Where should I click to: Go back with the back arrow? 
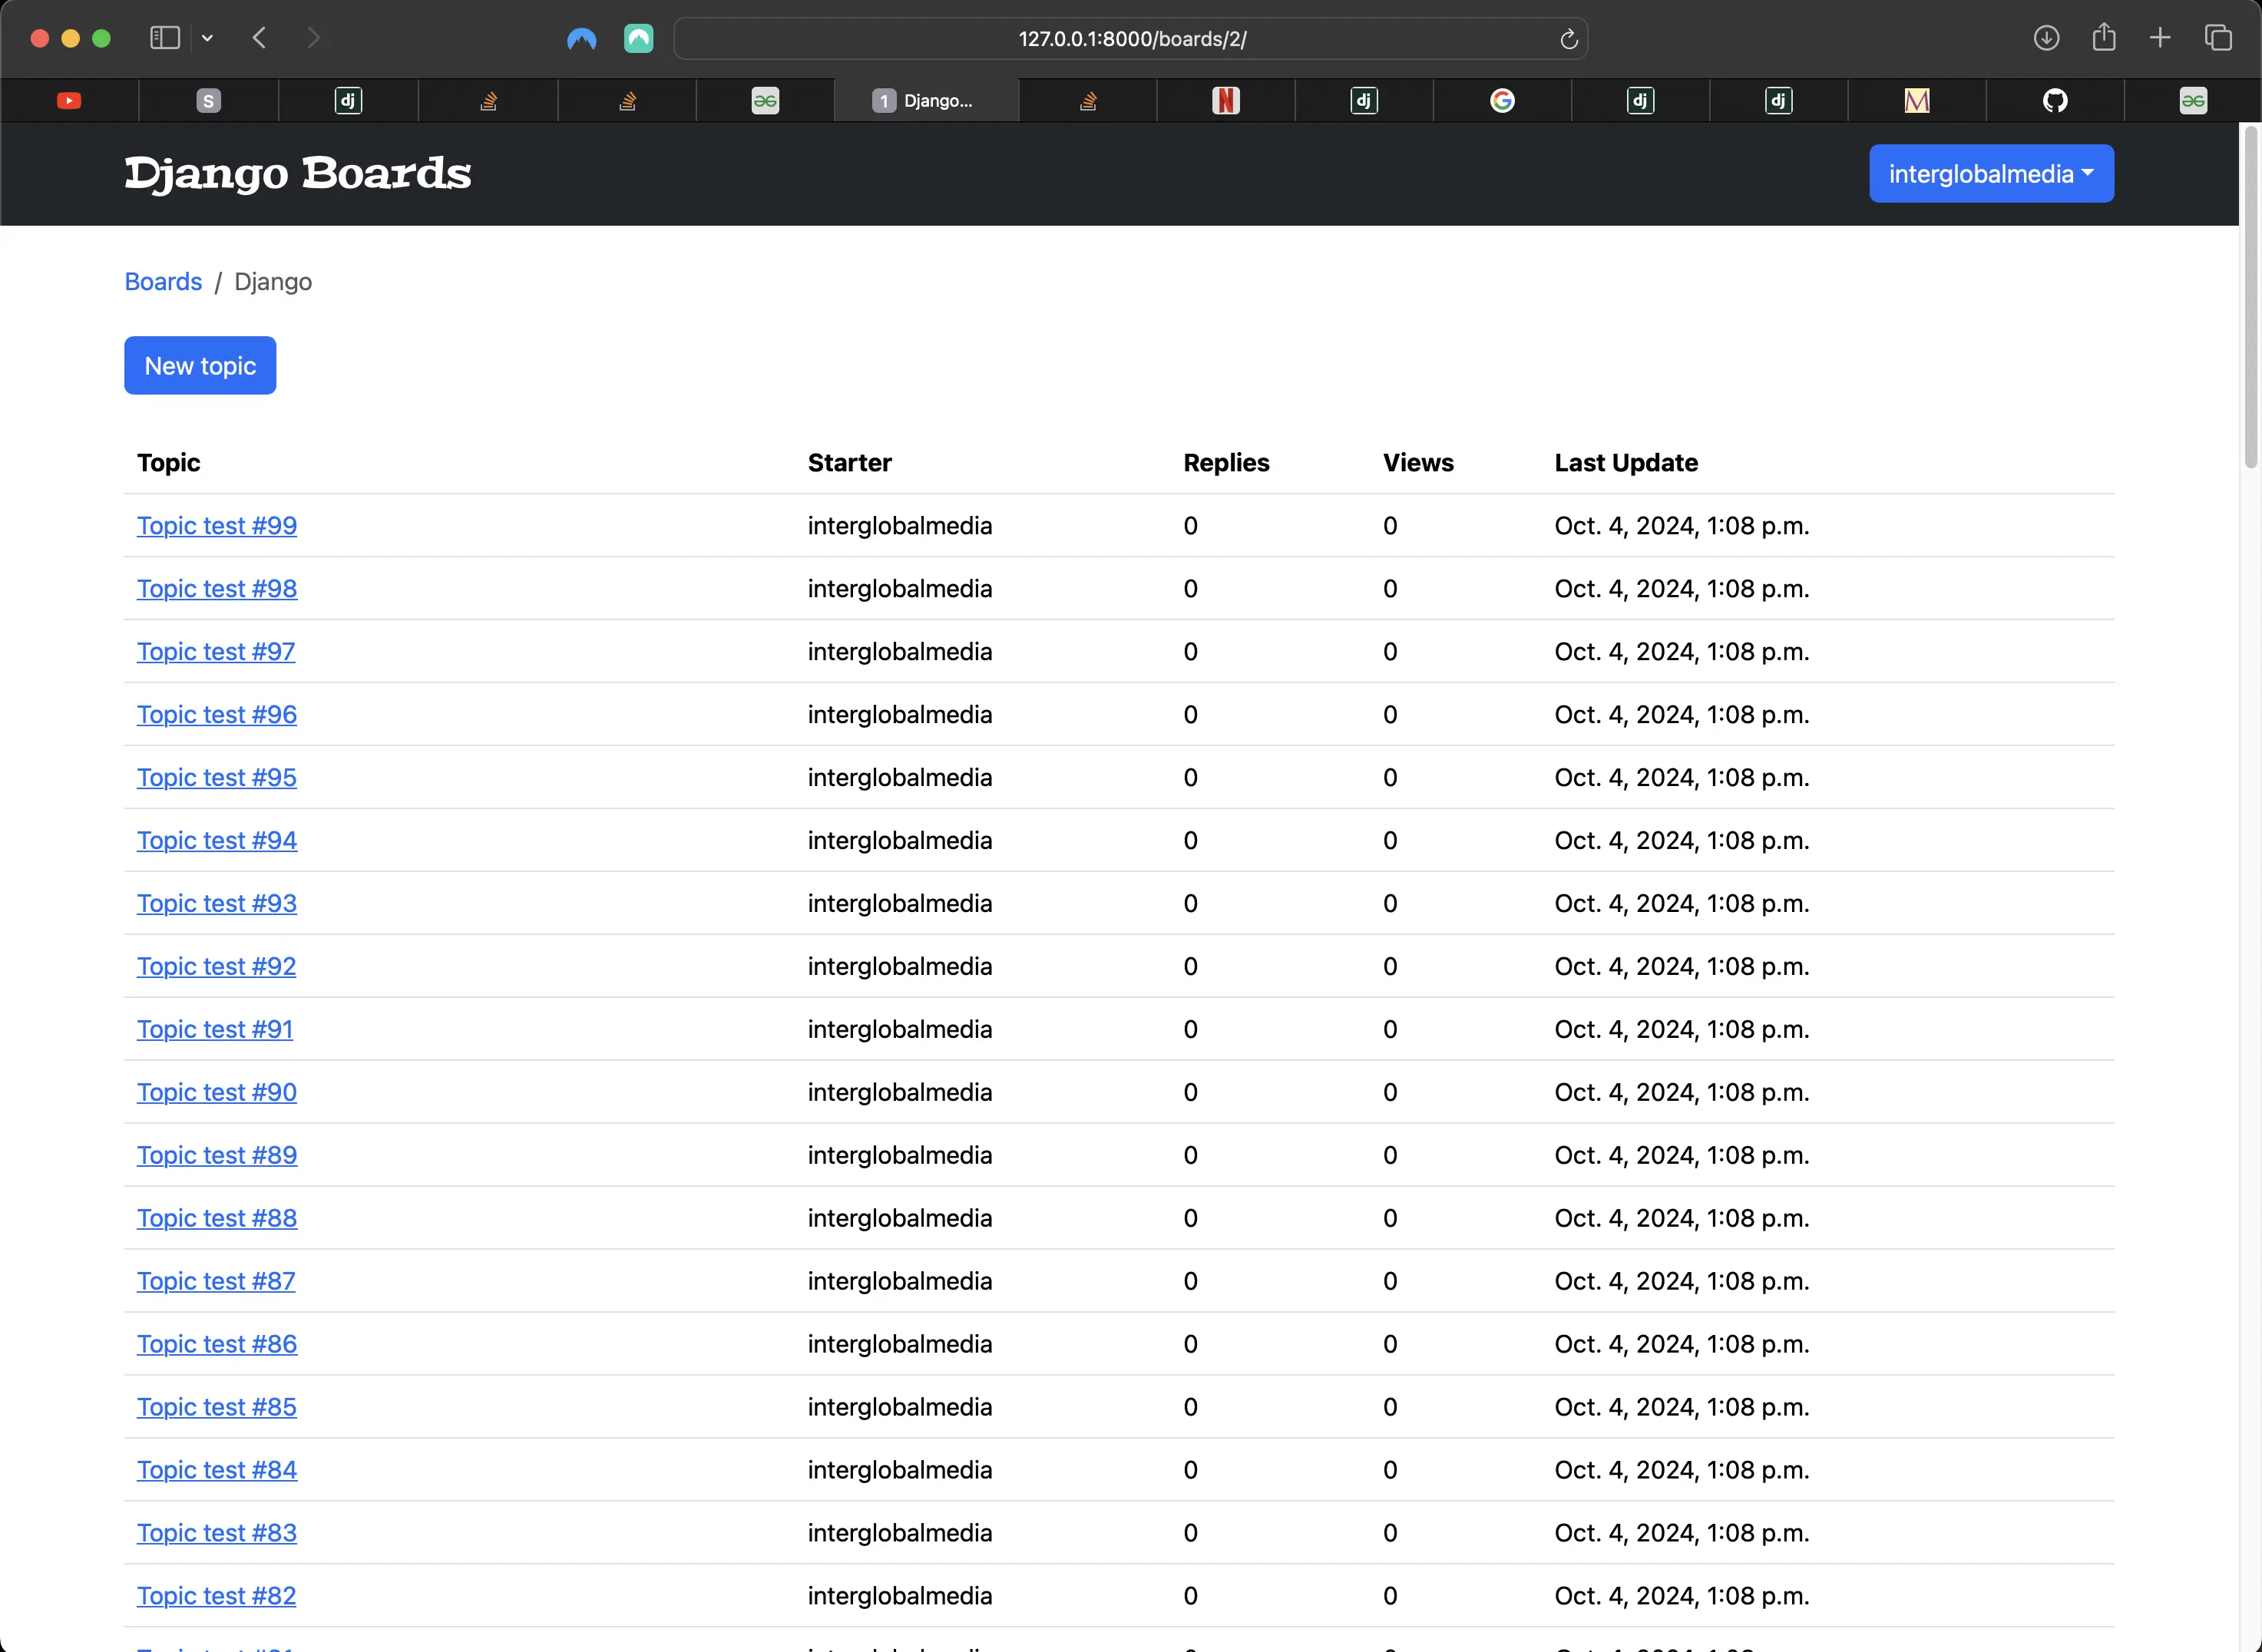(x=260, y=38)
